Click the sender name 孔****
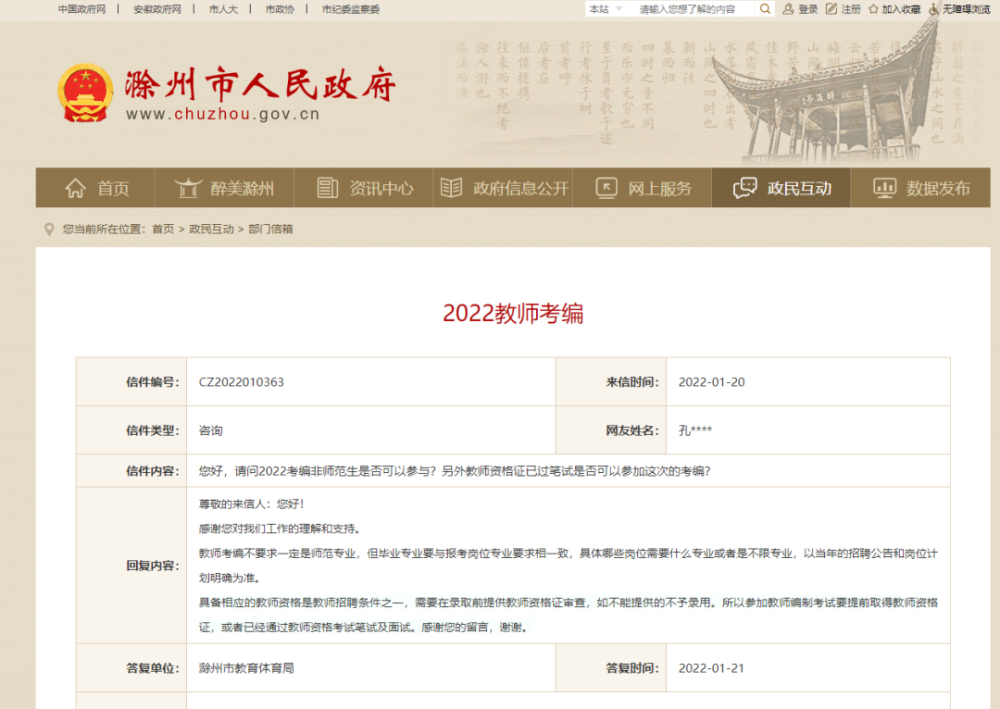 click(x=695, y=430)
